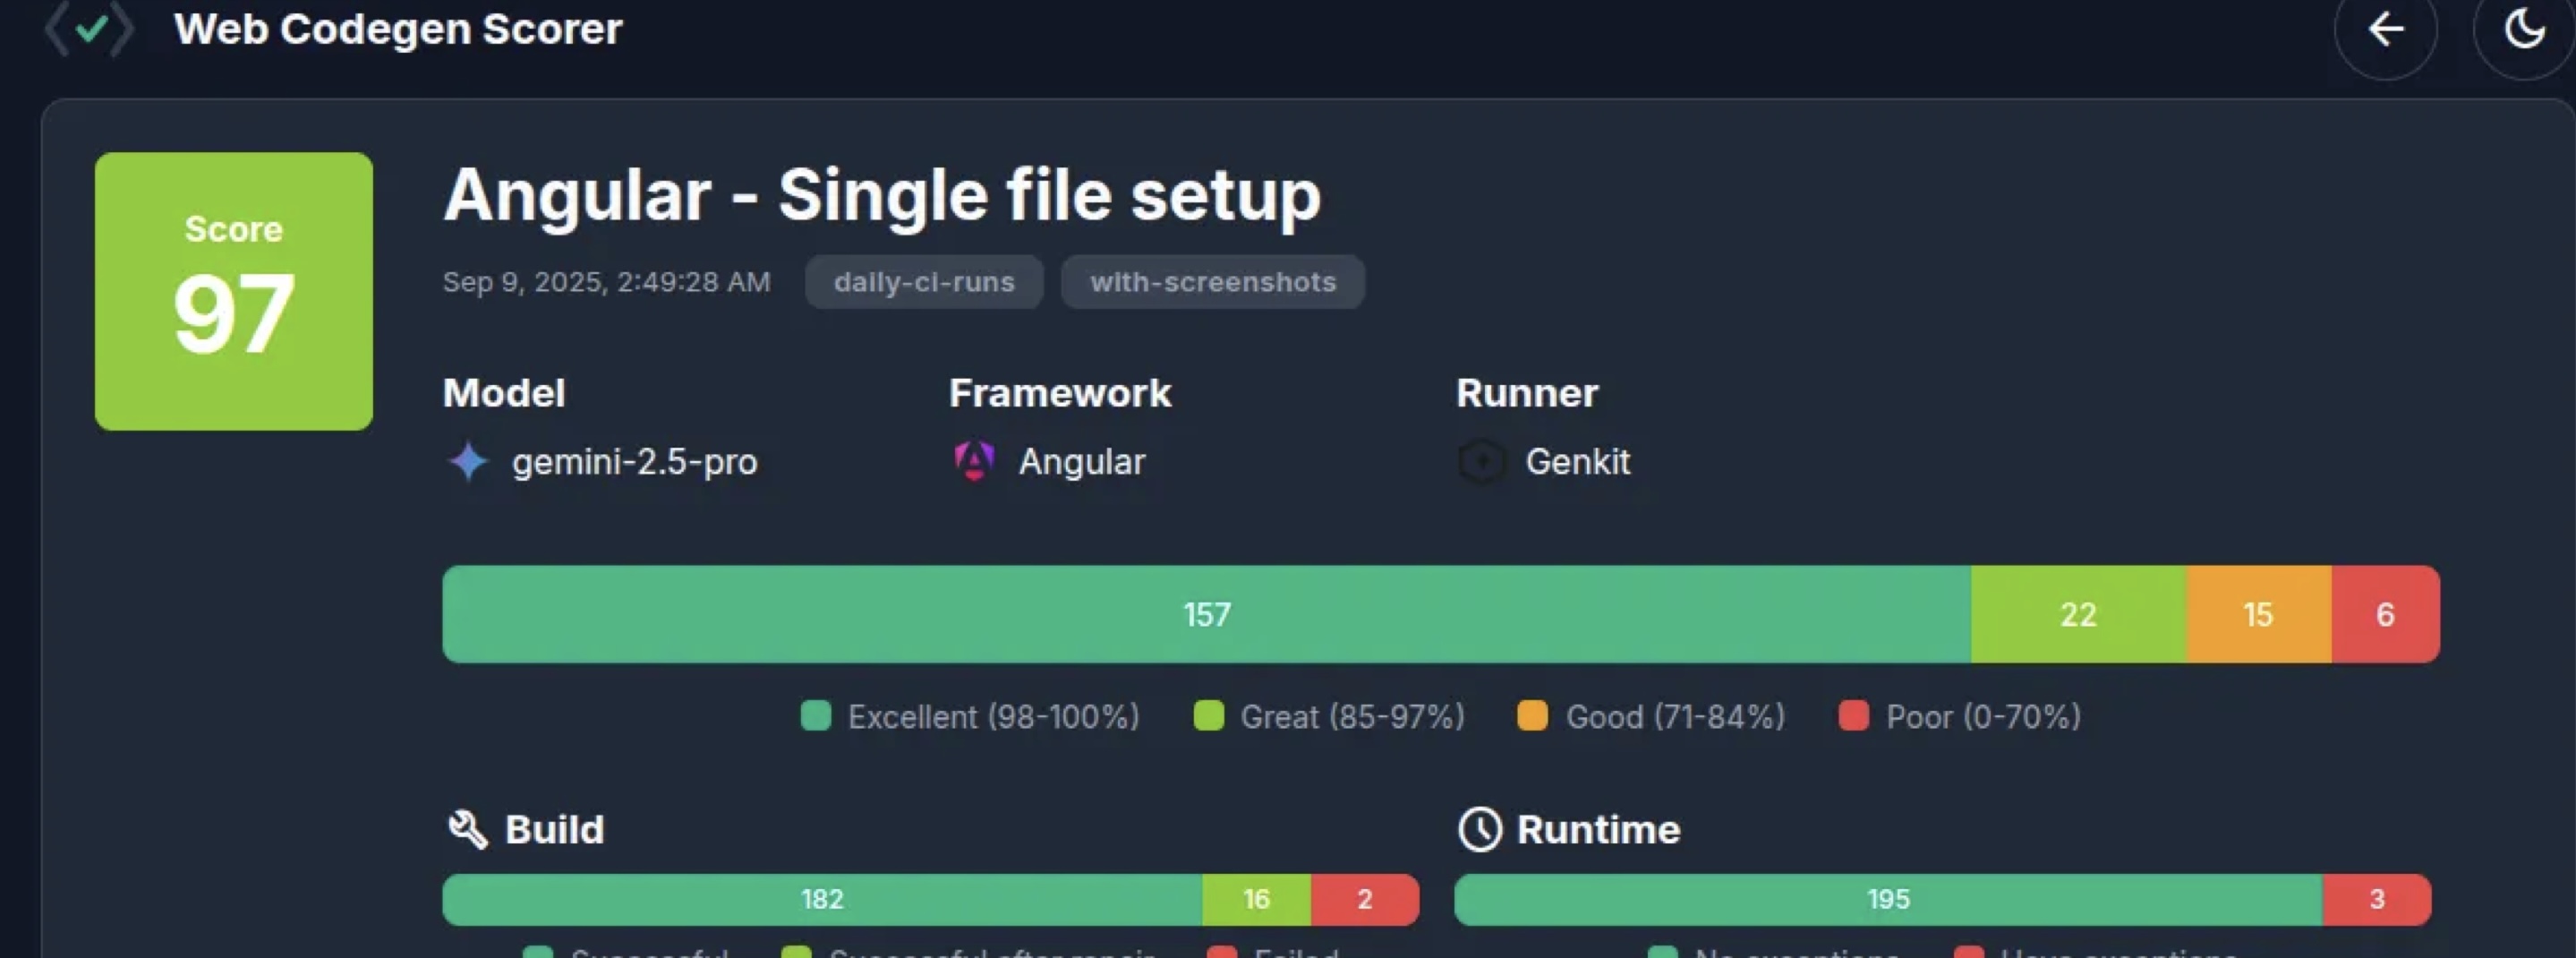This screenshot has width=2576, height=958.
Task: Click the 'Genkit' runner name
Action: coord(1578,462)
